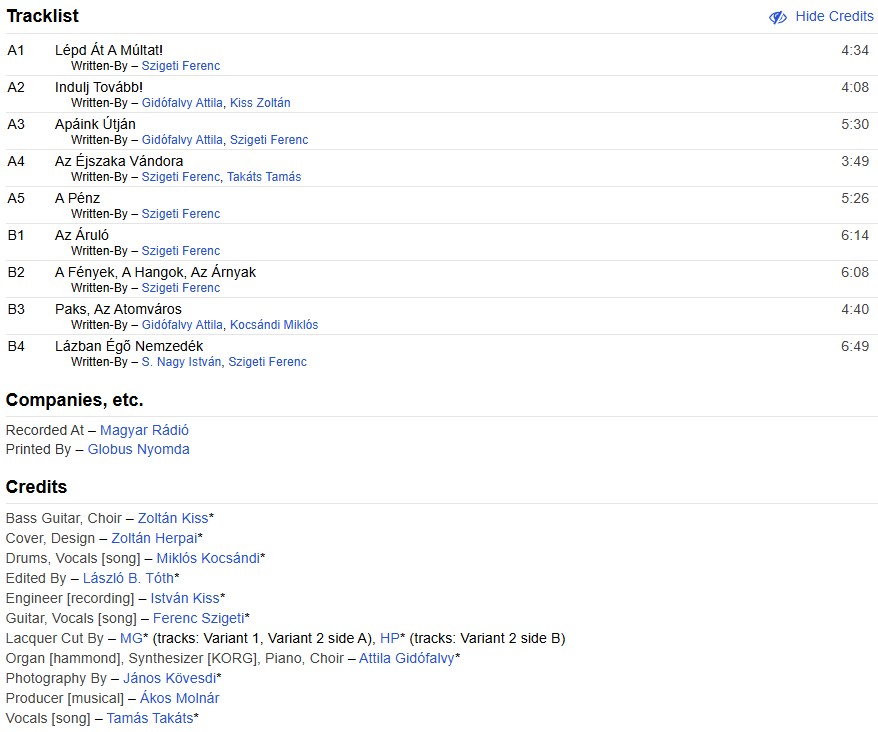The width and height of the screenshot is (878, 732).
Task: Click the HP lacquer cut link
Action: (x=389, y=638)
